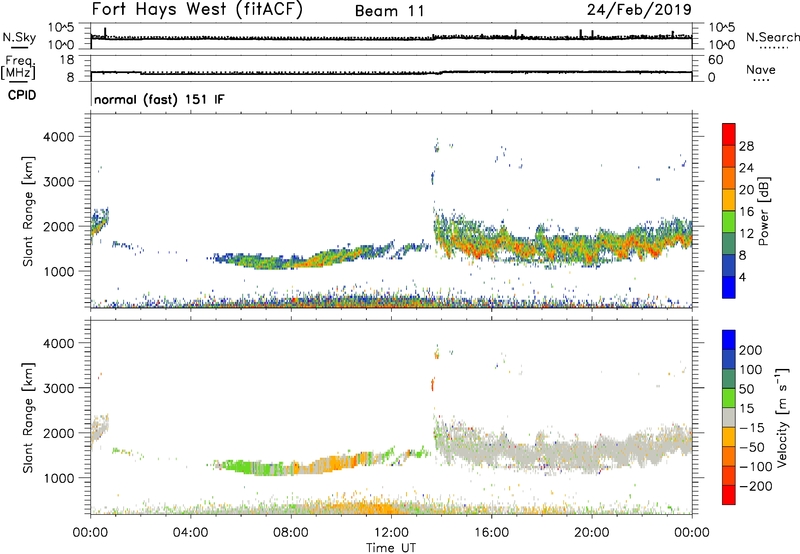Click the '04:00' time axis tick label
The image size is (800, 554).
(x=191, y=533)
